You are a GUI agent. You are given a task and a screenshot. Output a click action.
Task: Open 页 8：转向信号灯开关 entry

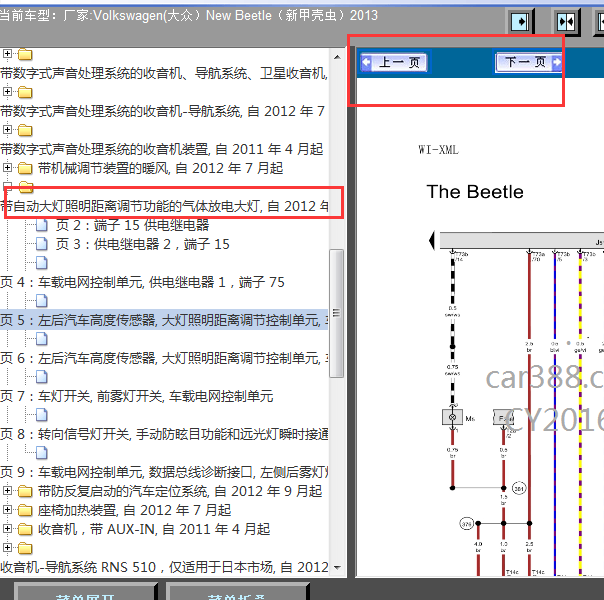pyautogui.click(x=164, y=434)
